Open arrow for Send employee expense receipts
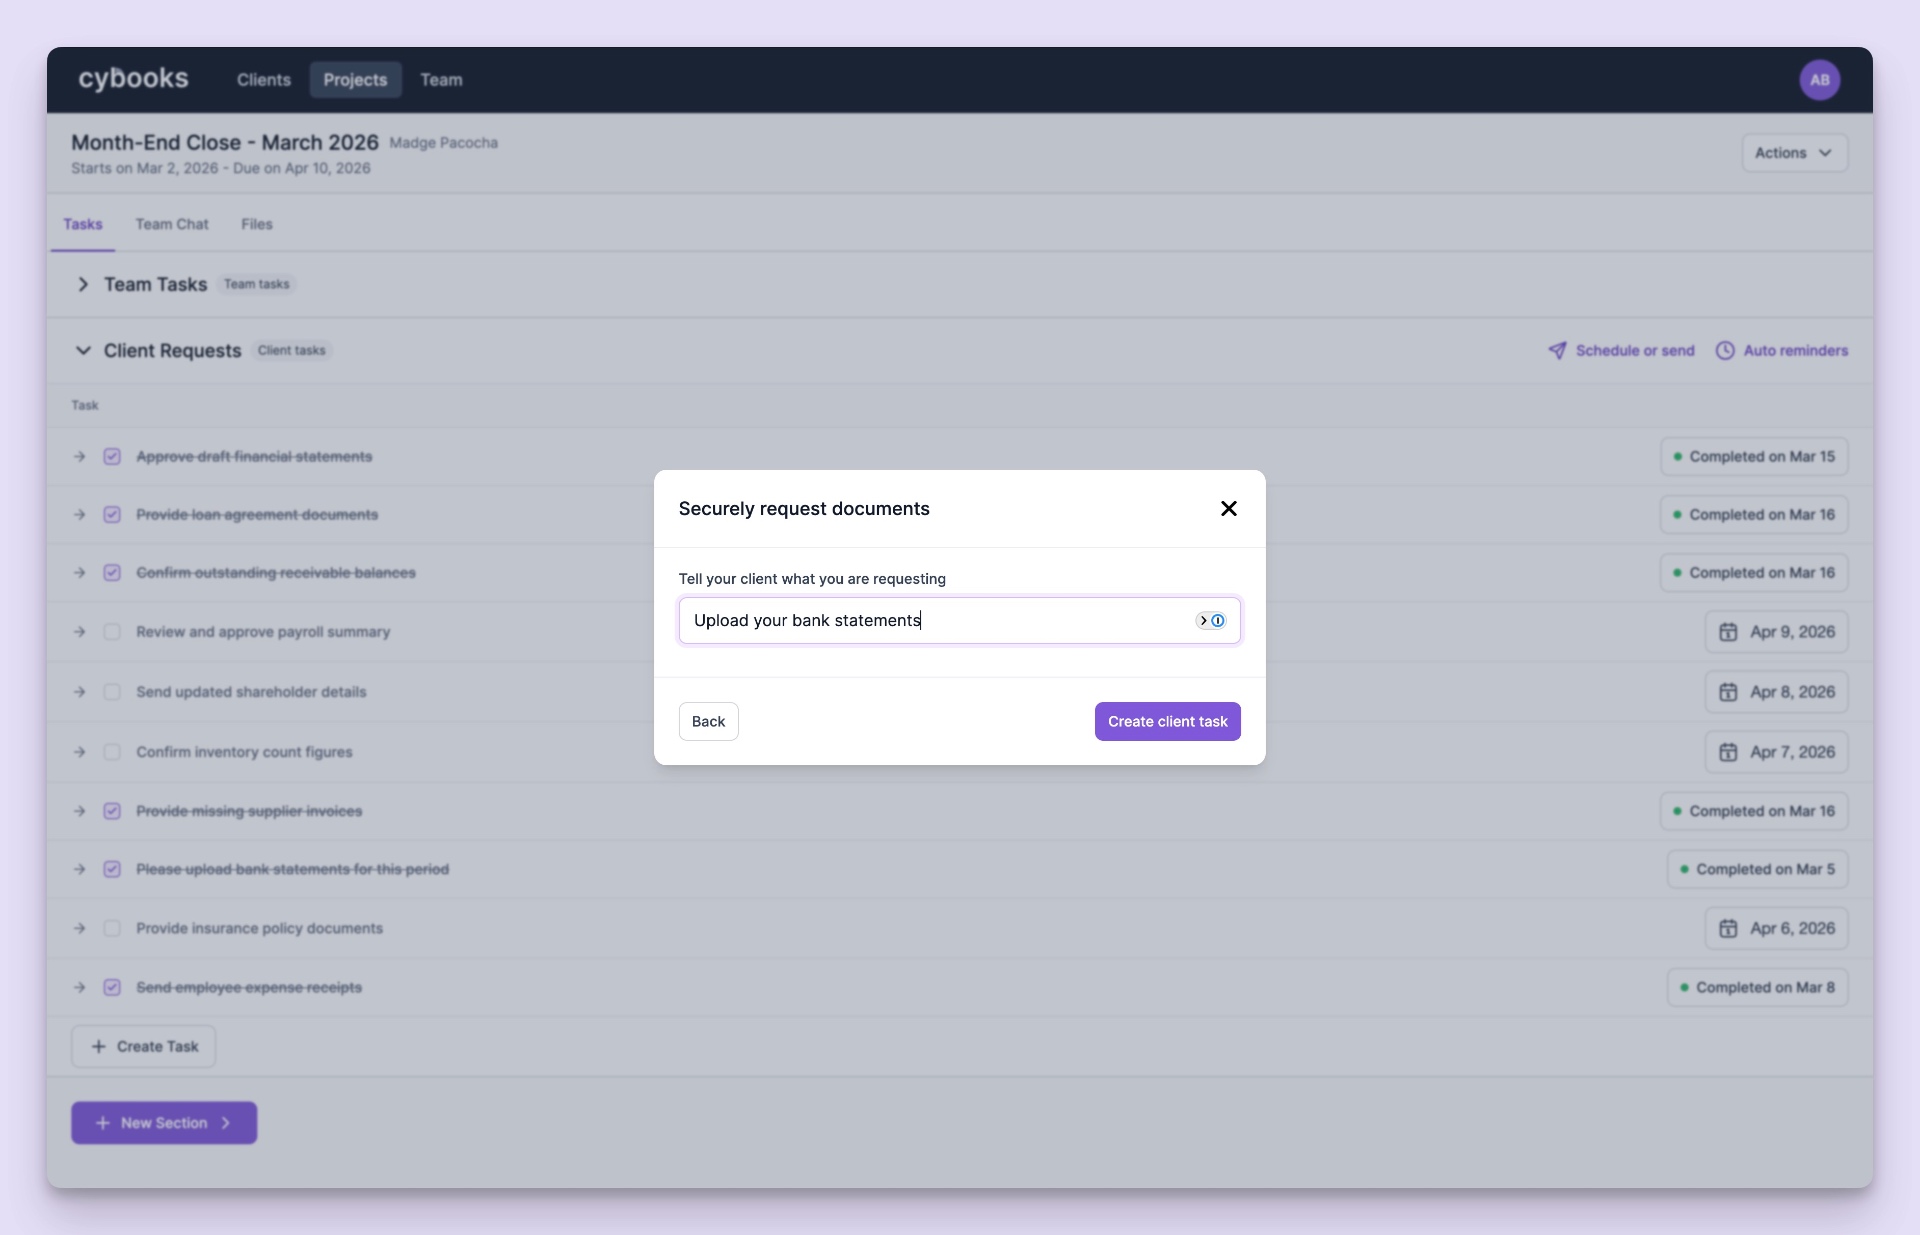 [80, 988]
